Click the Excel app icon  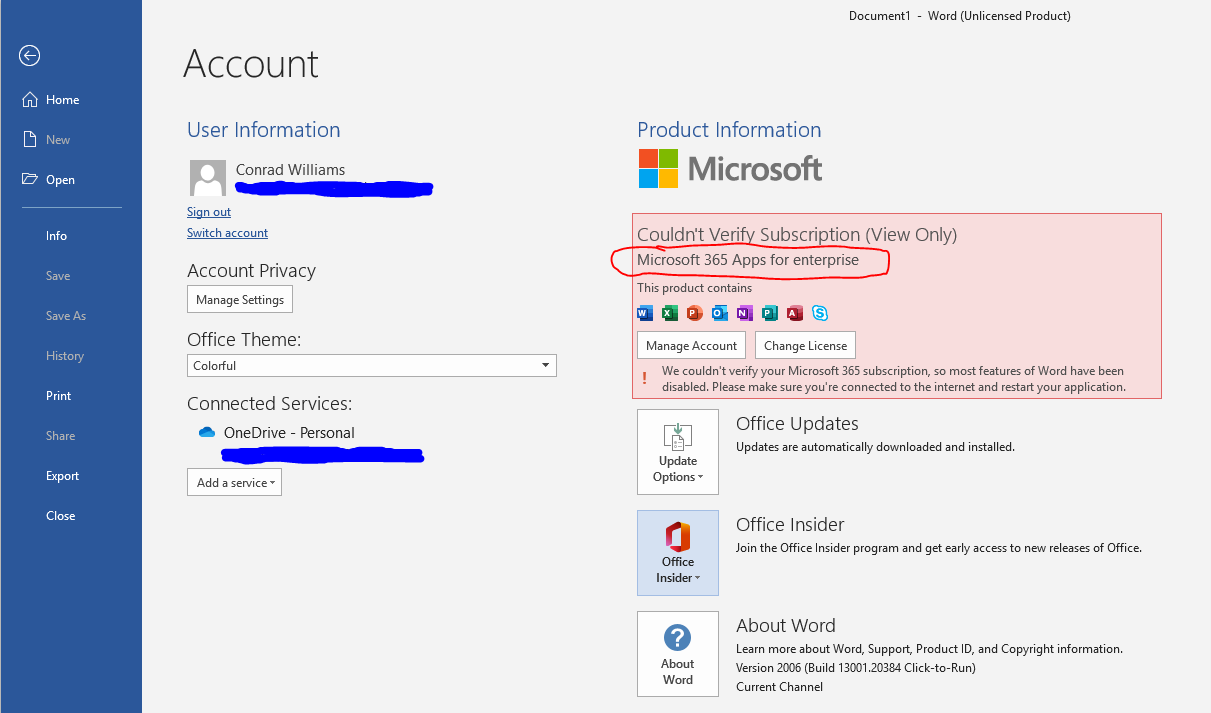pyautogui.click(x=670, y=313)
